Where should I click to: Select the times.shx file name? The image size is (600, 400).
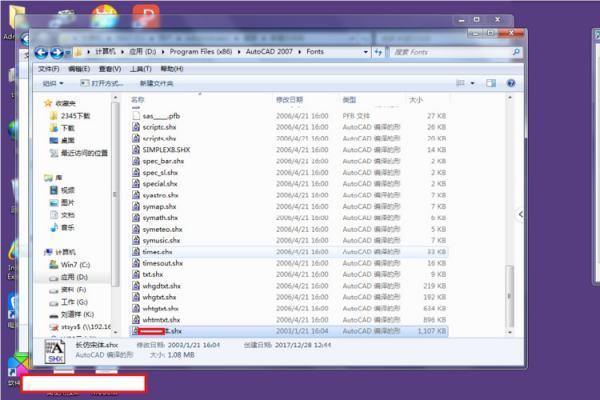pyautogui.click(x=157, y=252)
